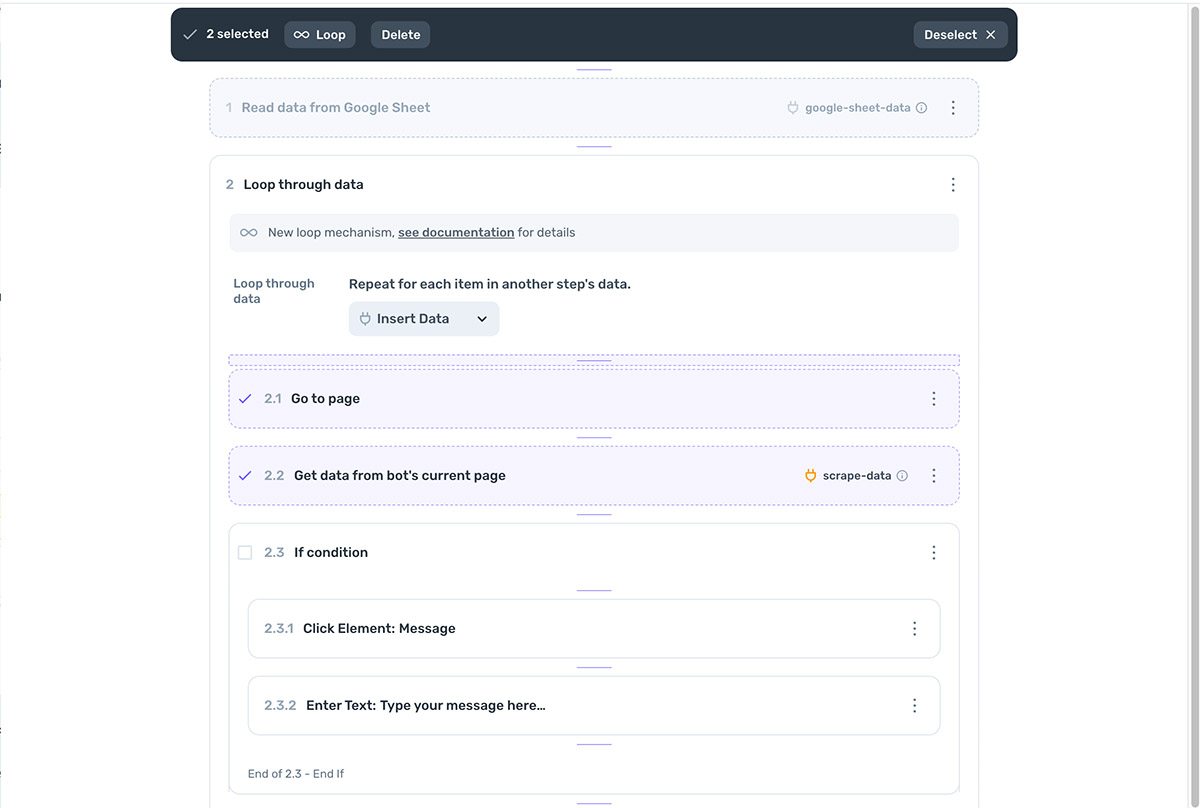Open the three-dot menu for Loop through data

coord(953,185)
